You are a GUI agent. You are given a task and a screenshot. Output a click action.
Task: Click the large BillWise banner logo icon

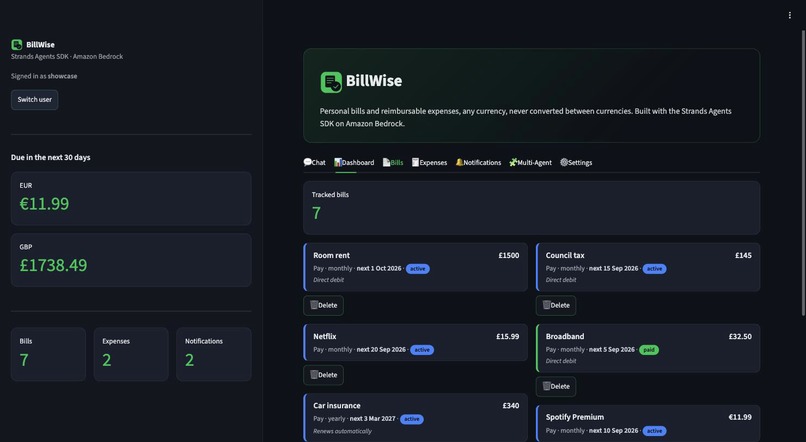coord(331,82)
